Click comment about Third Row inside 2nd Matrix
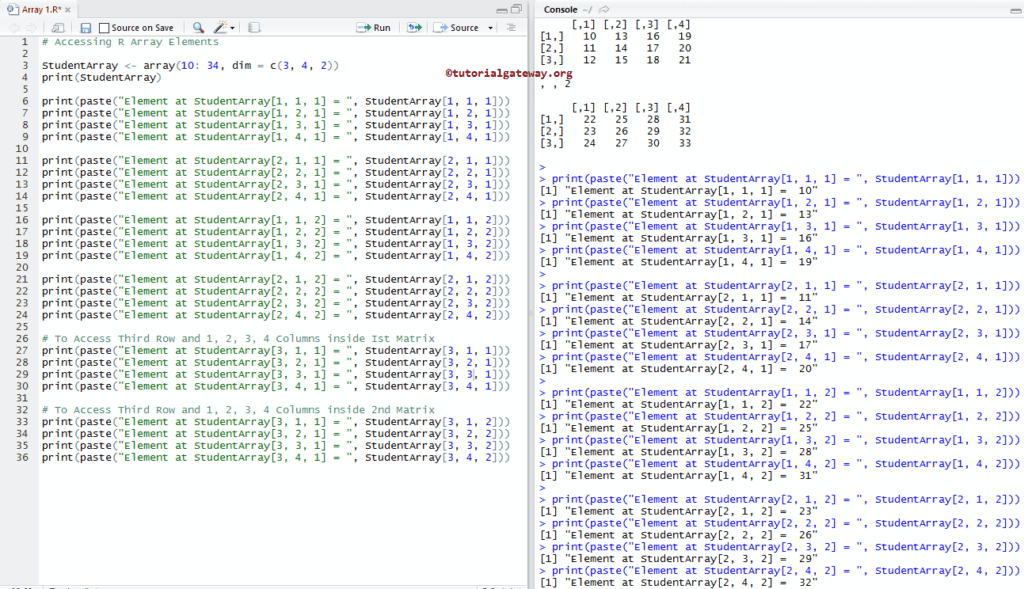 pos(238,409)
